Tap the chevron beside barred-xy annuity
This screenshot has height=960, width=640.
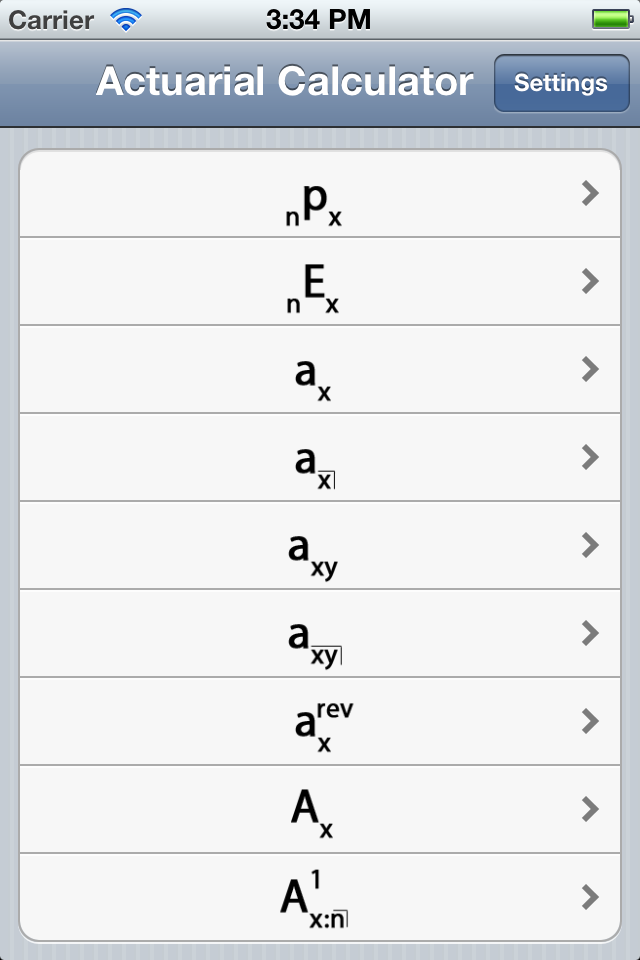pos(590,634)
